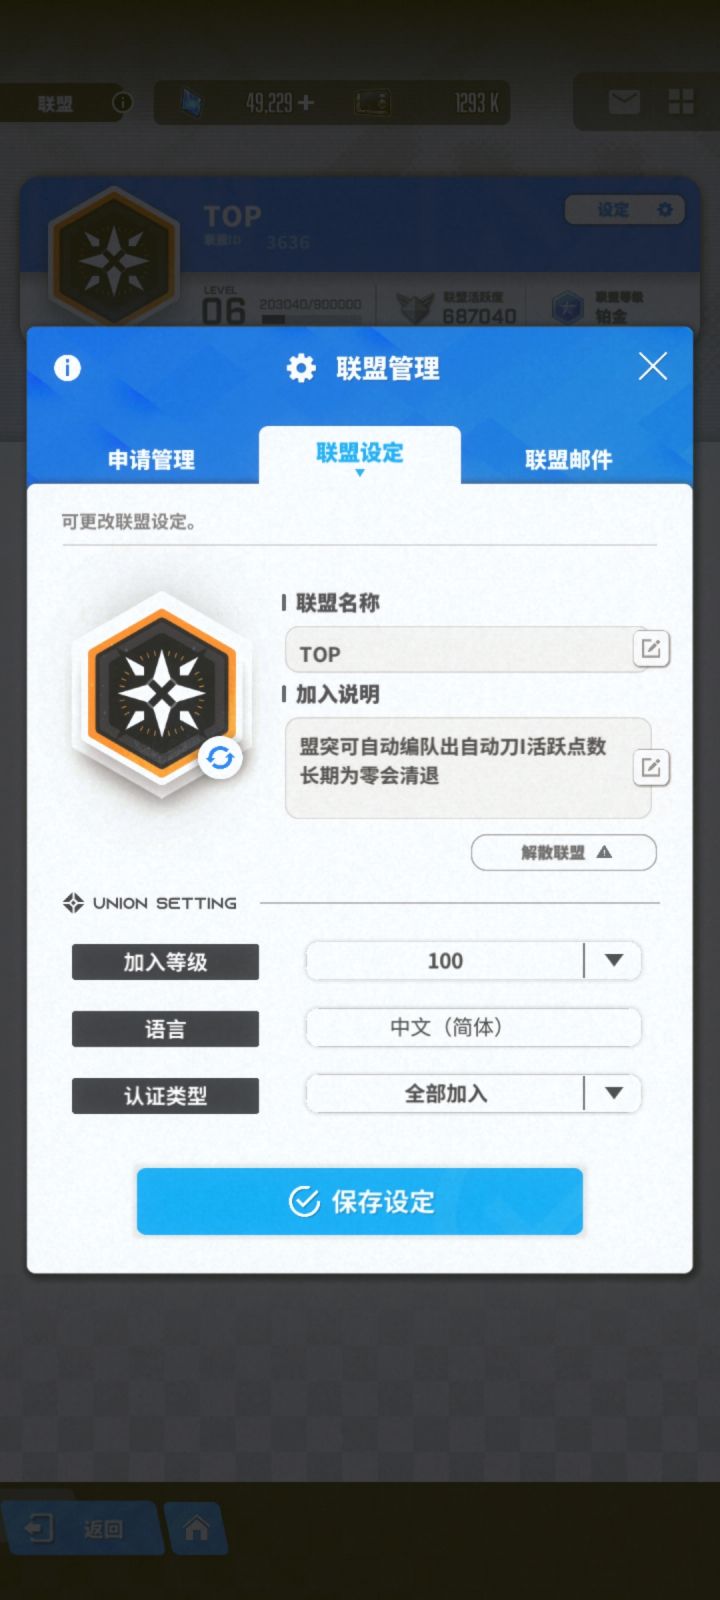Viewport: 720px width, 1600px height.
Task: Expand the 加入等级 dropdown arrow
Action: pos(614,961)
